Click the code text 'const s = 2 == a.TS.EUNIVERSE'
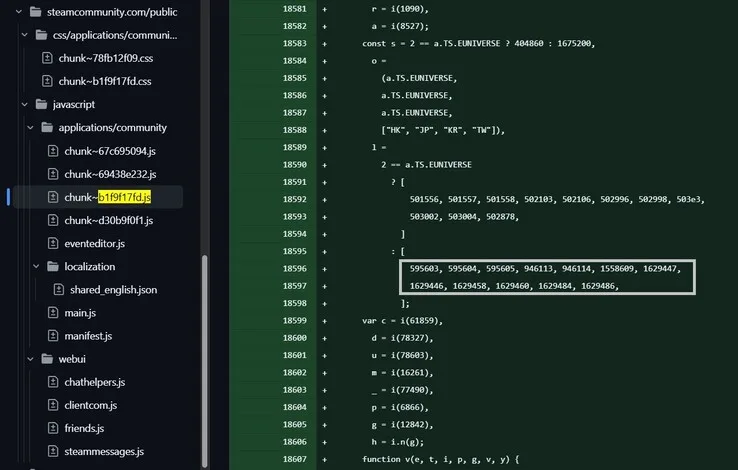The image size is (738, 470). tap(431, 43)
